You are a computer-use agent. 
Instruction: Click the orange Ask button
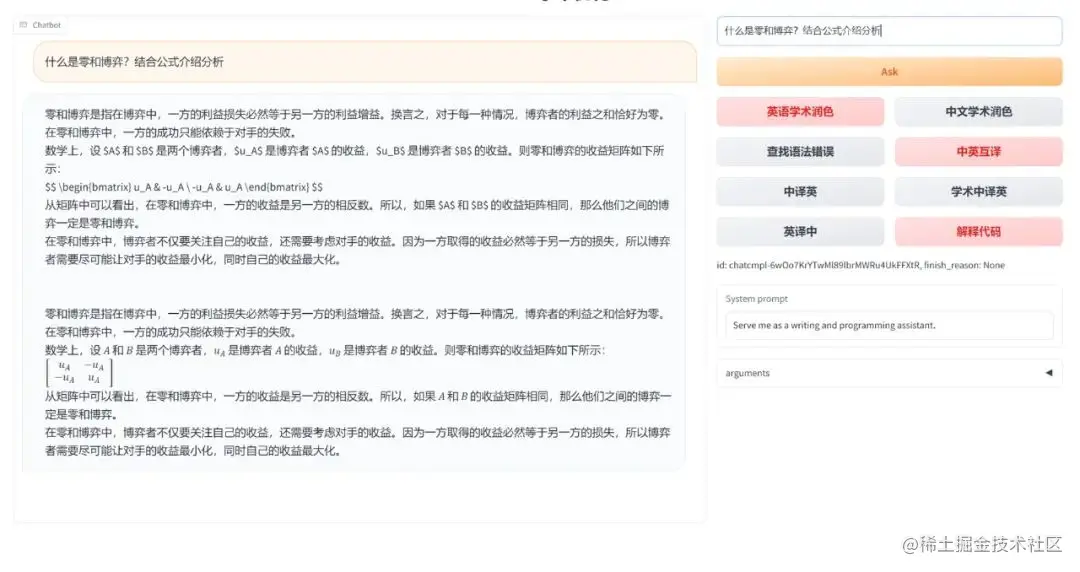coord(889,72)
